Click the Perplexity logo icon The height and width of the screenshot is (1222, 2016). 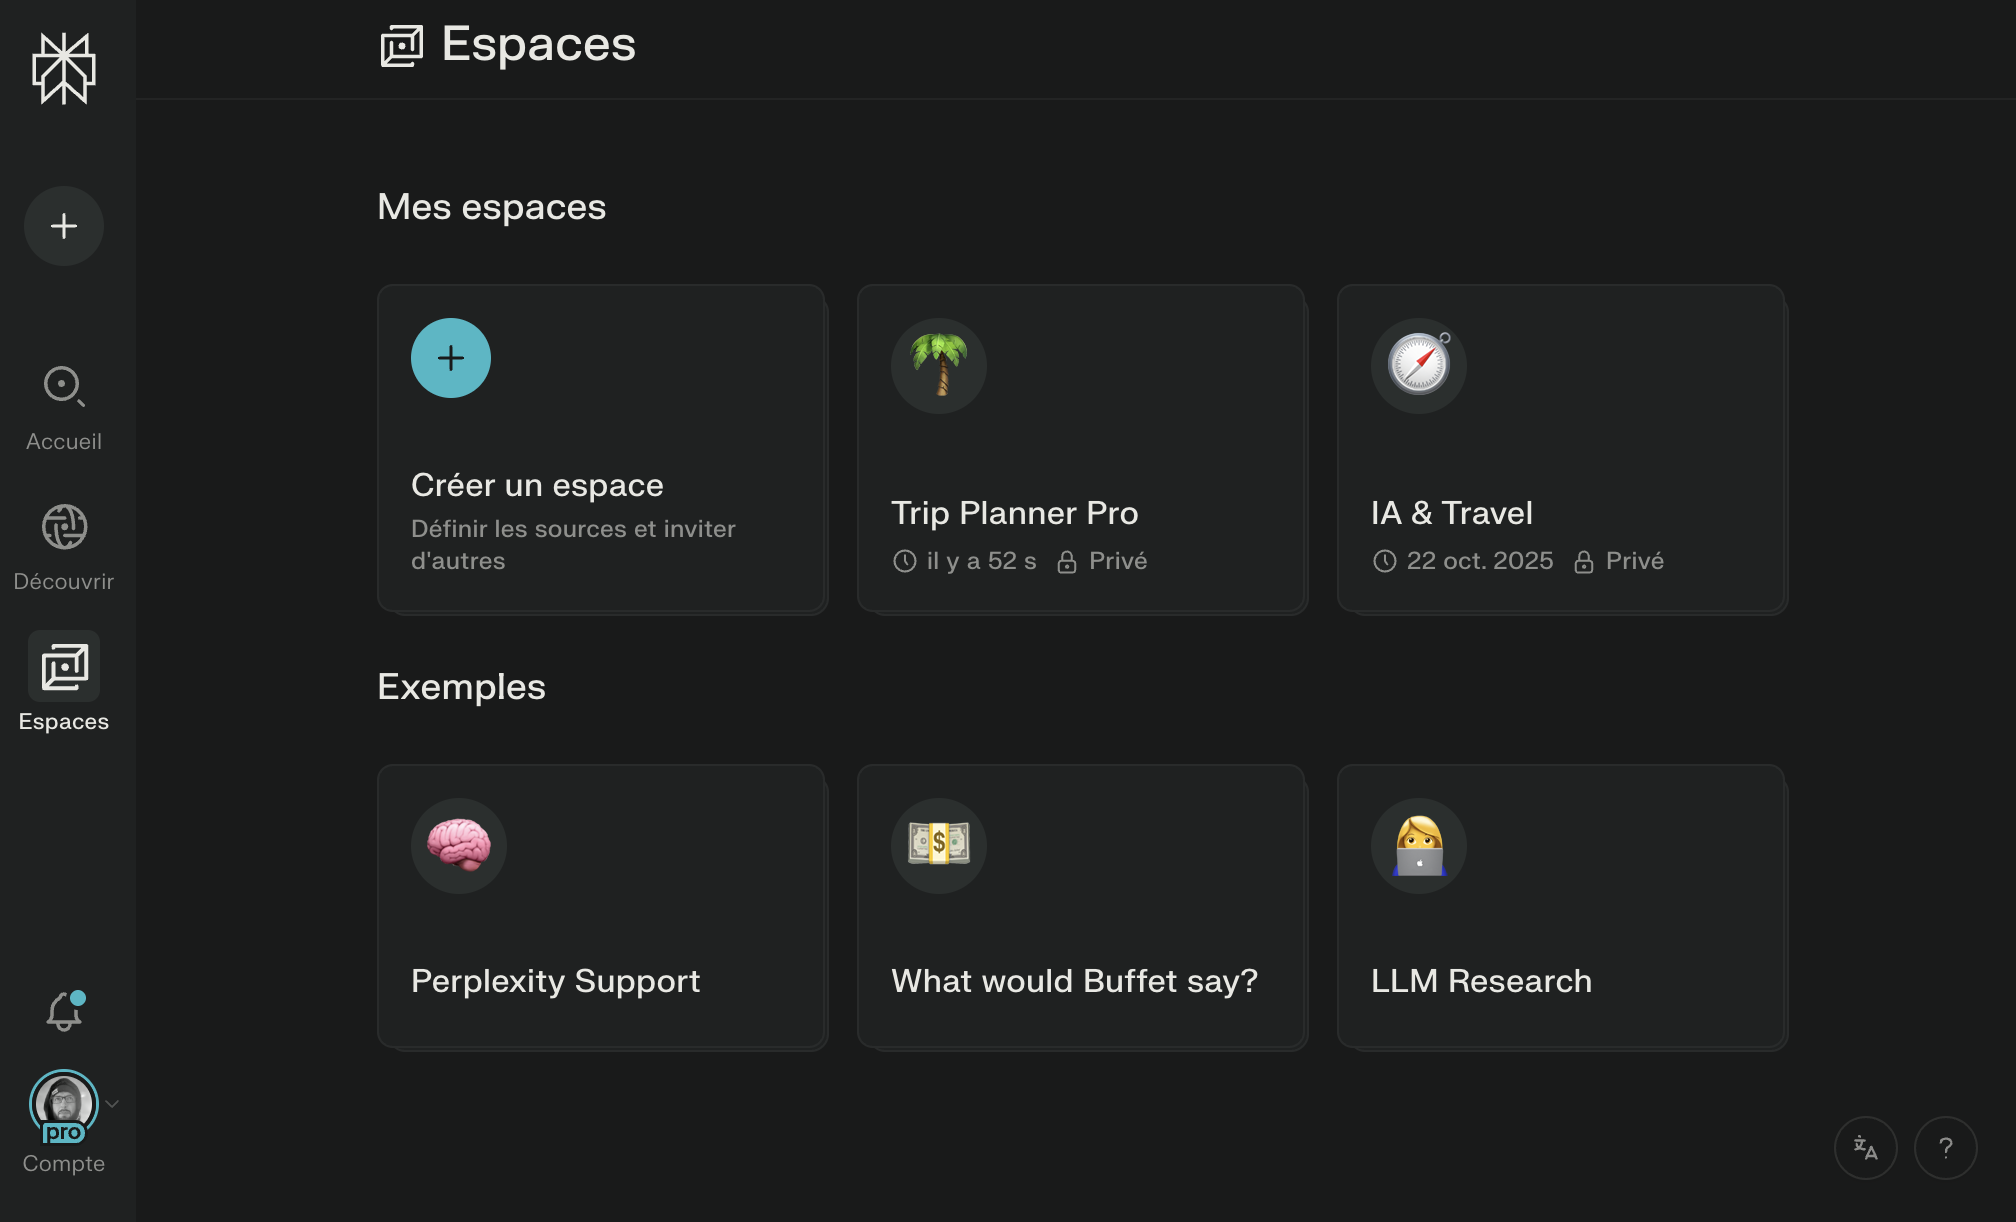(64, 68)
